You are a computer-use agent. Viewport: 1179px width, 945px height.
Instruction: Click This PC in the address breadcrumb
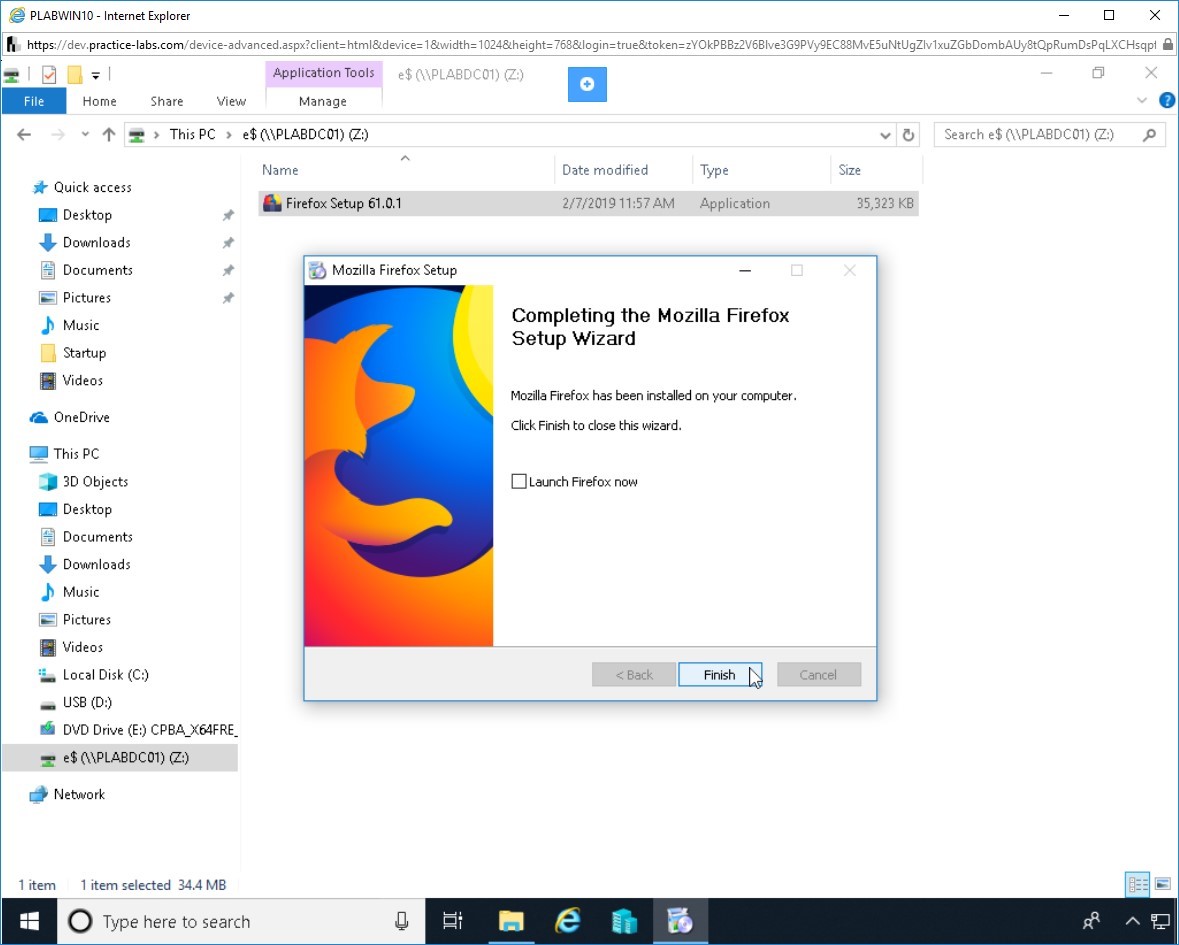click(x=192, y=135)
